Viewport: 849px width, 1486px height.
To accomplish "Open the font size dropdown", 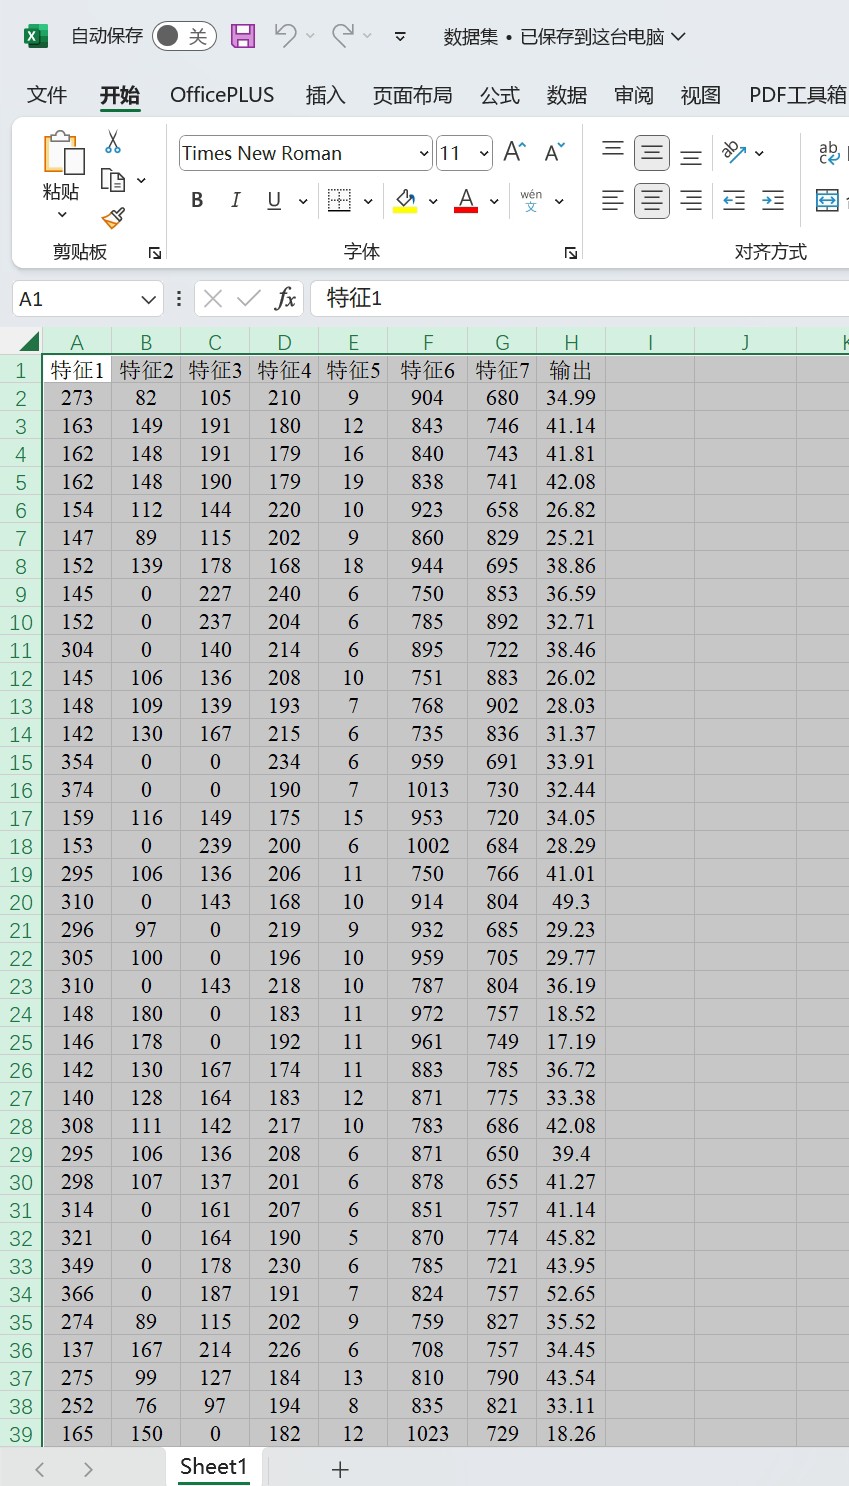I will pyautogui.click(x=485, y=153).
